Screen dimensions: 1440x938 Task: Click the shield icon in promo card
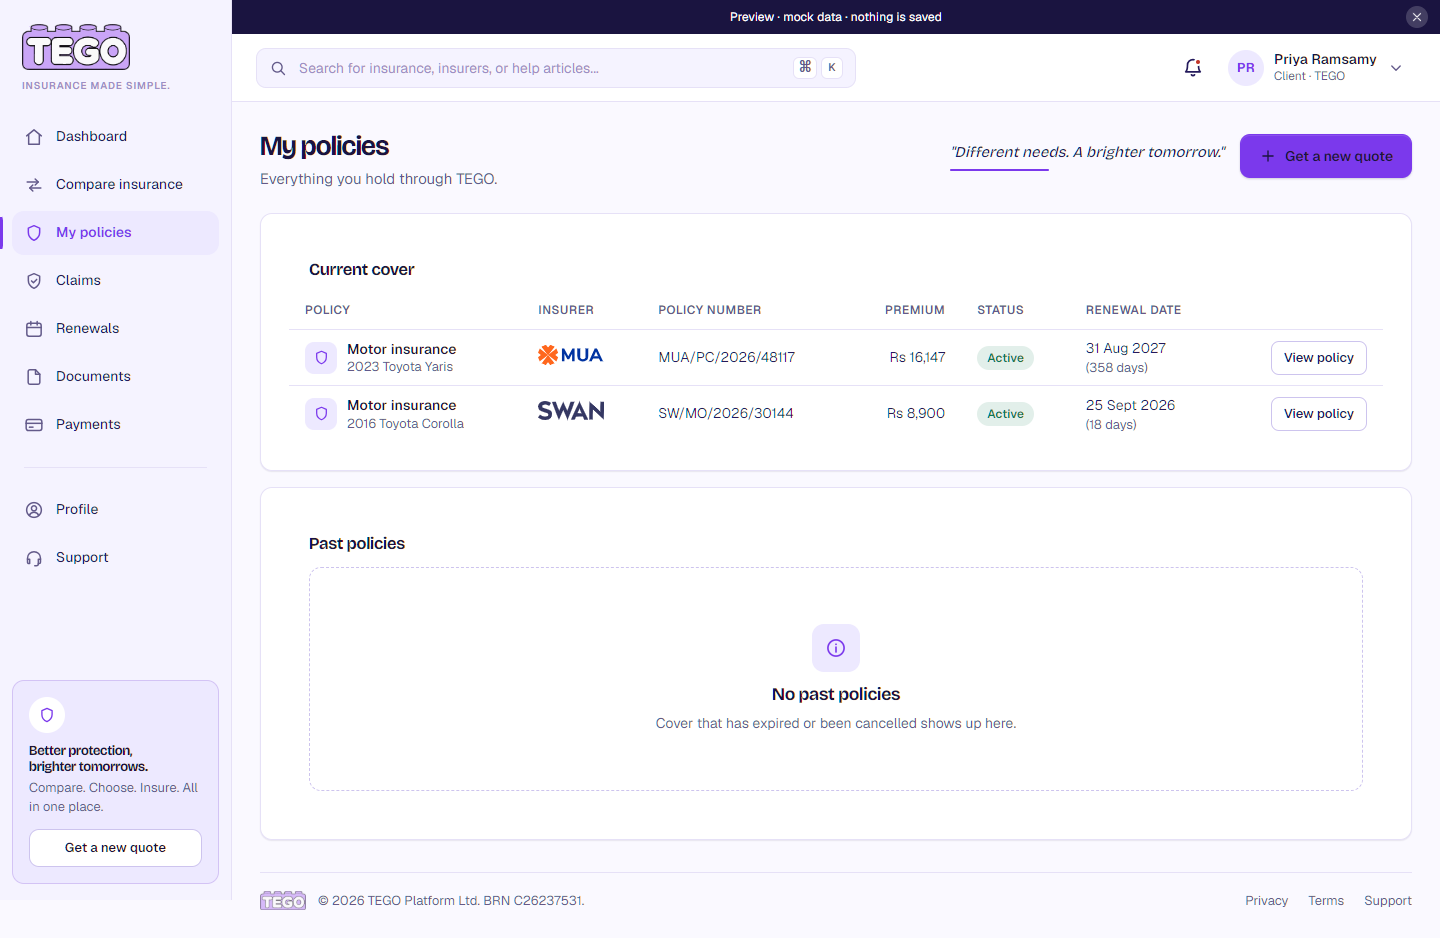click(47, 715)
